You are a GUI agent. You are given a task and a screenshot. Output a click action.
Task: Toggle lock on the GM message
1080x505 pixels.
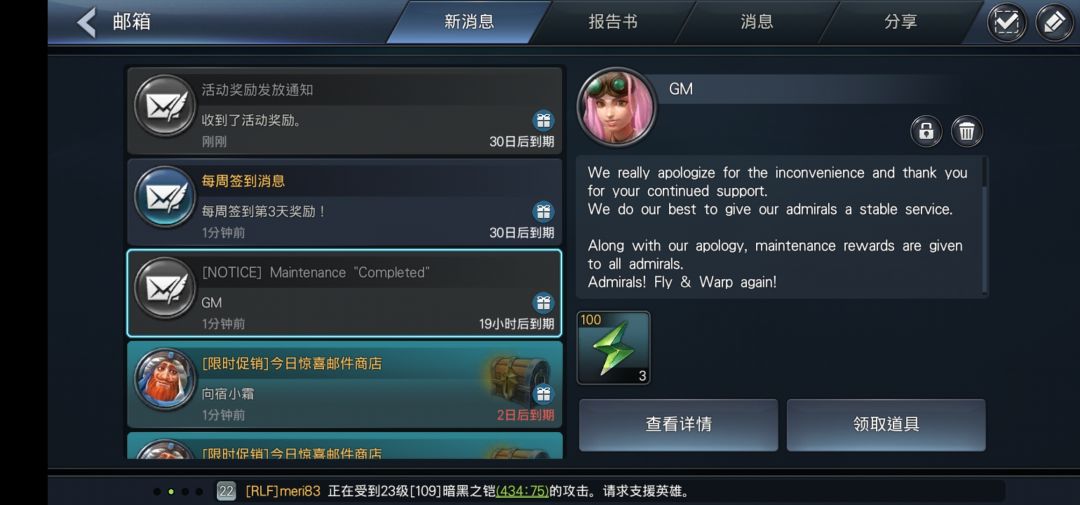point(926,131)
